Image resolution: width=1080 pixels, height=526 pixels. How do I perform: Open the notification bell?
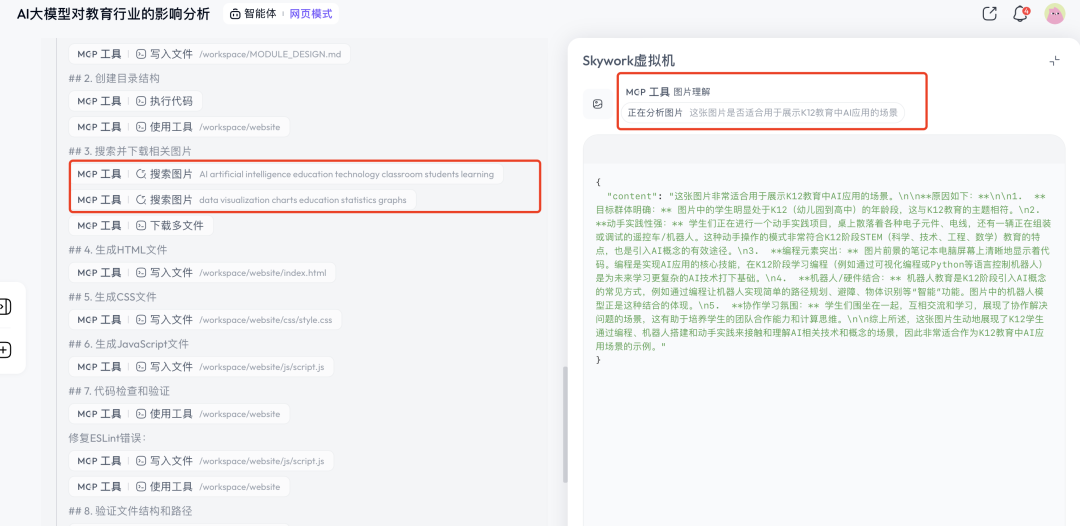(x=1020, y=14)
